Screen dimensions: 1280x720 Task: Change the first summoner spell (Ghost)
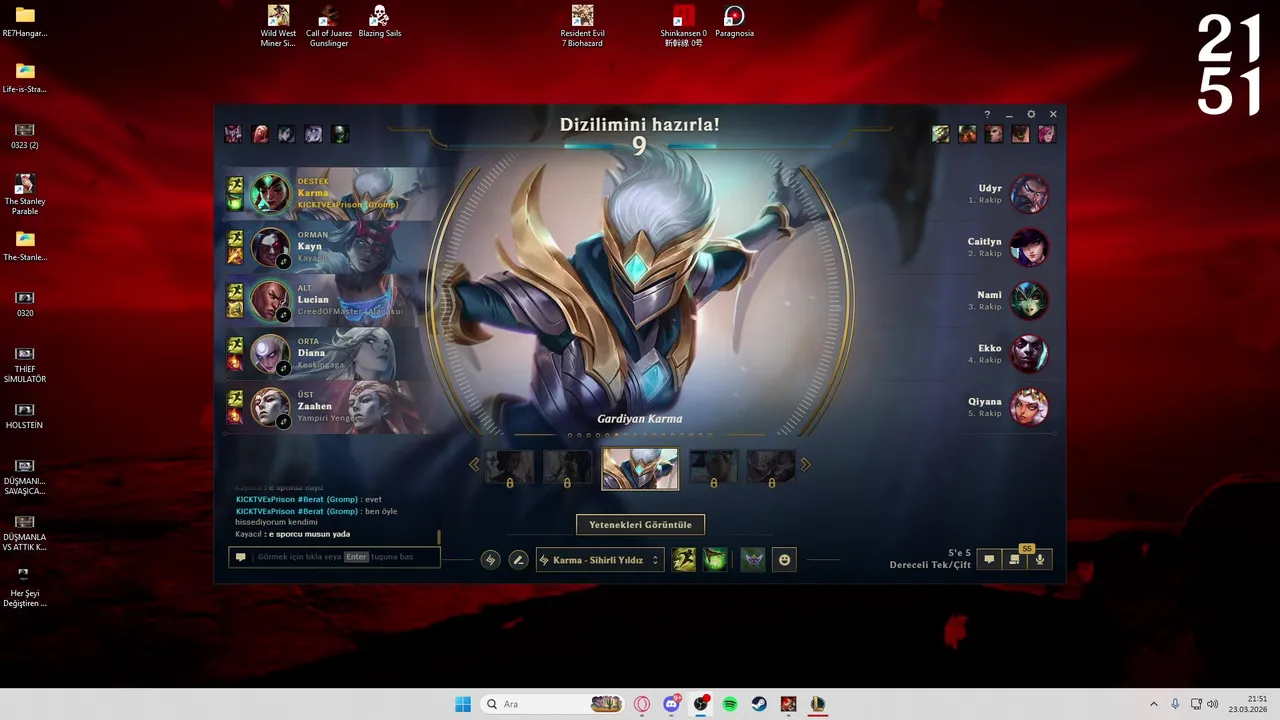(x=684, y=560)
